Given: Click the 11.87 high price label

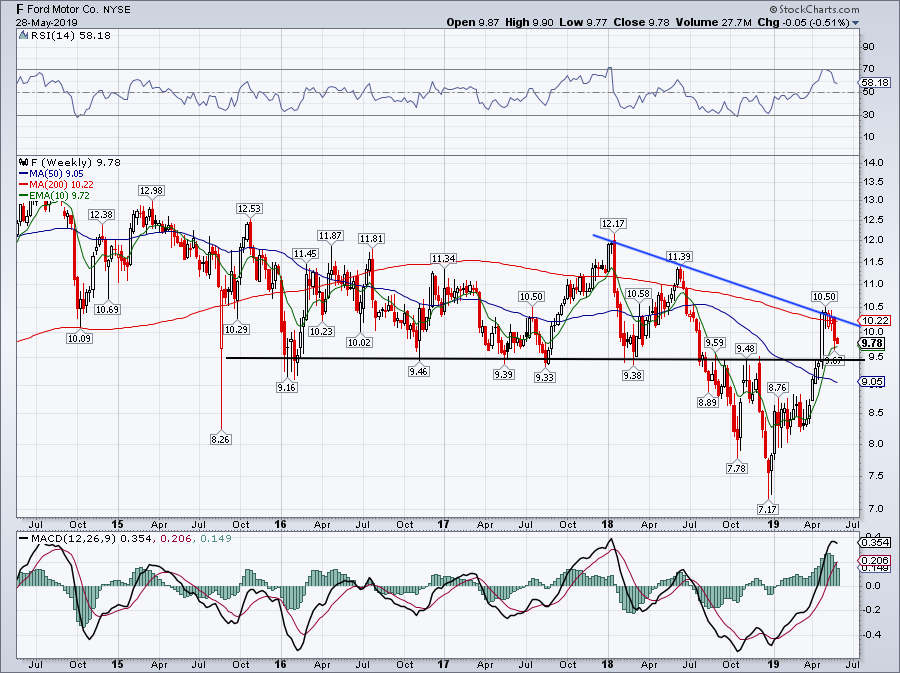Looking at the screenshot, I should [x=331, y=236].
